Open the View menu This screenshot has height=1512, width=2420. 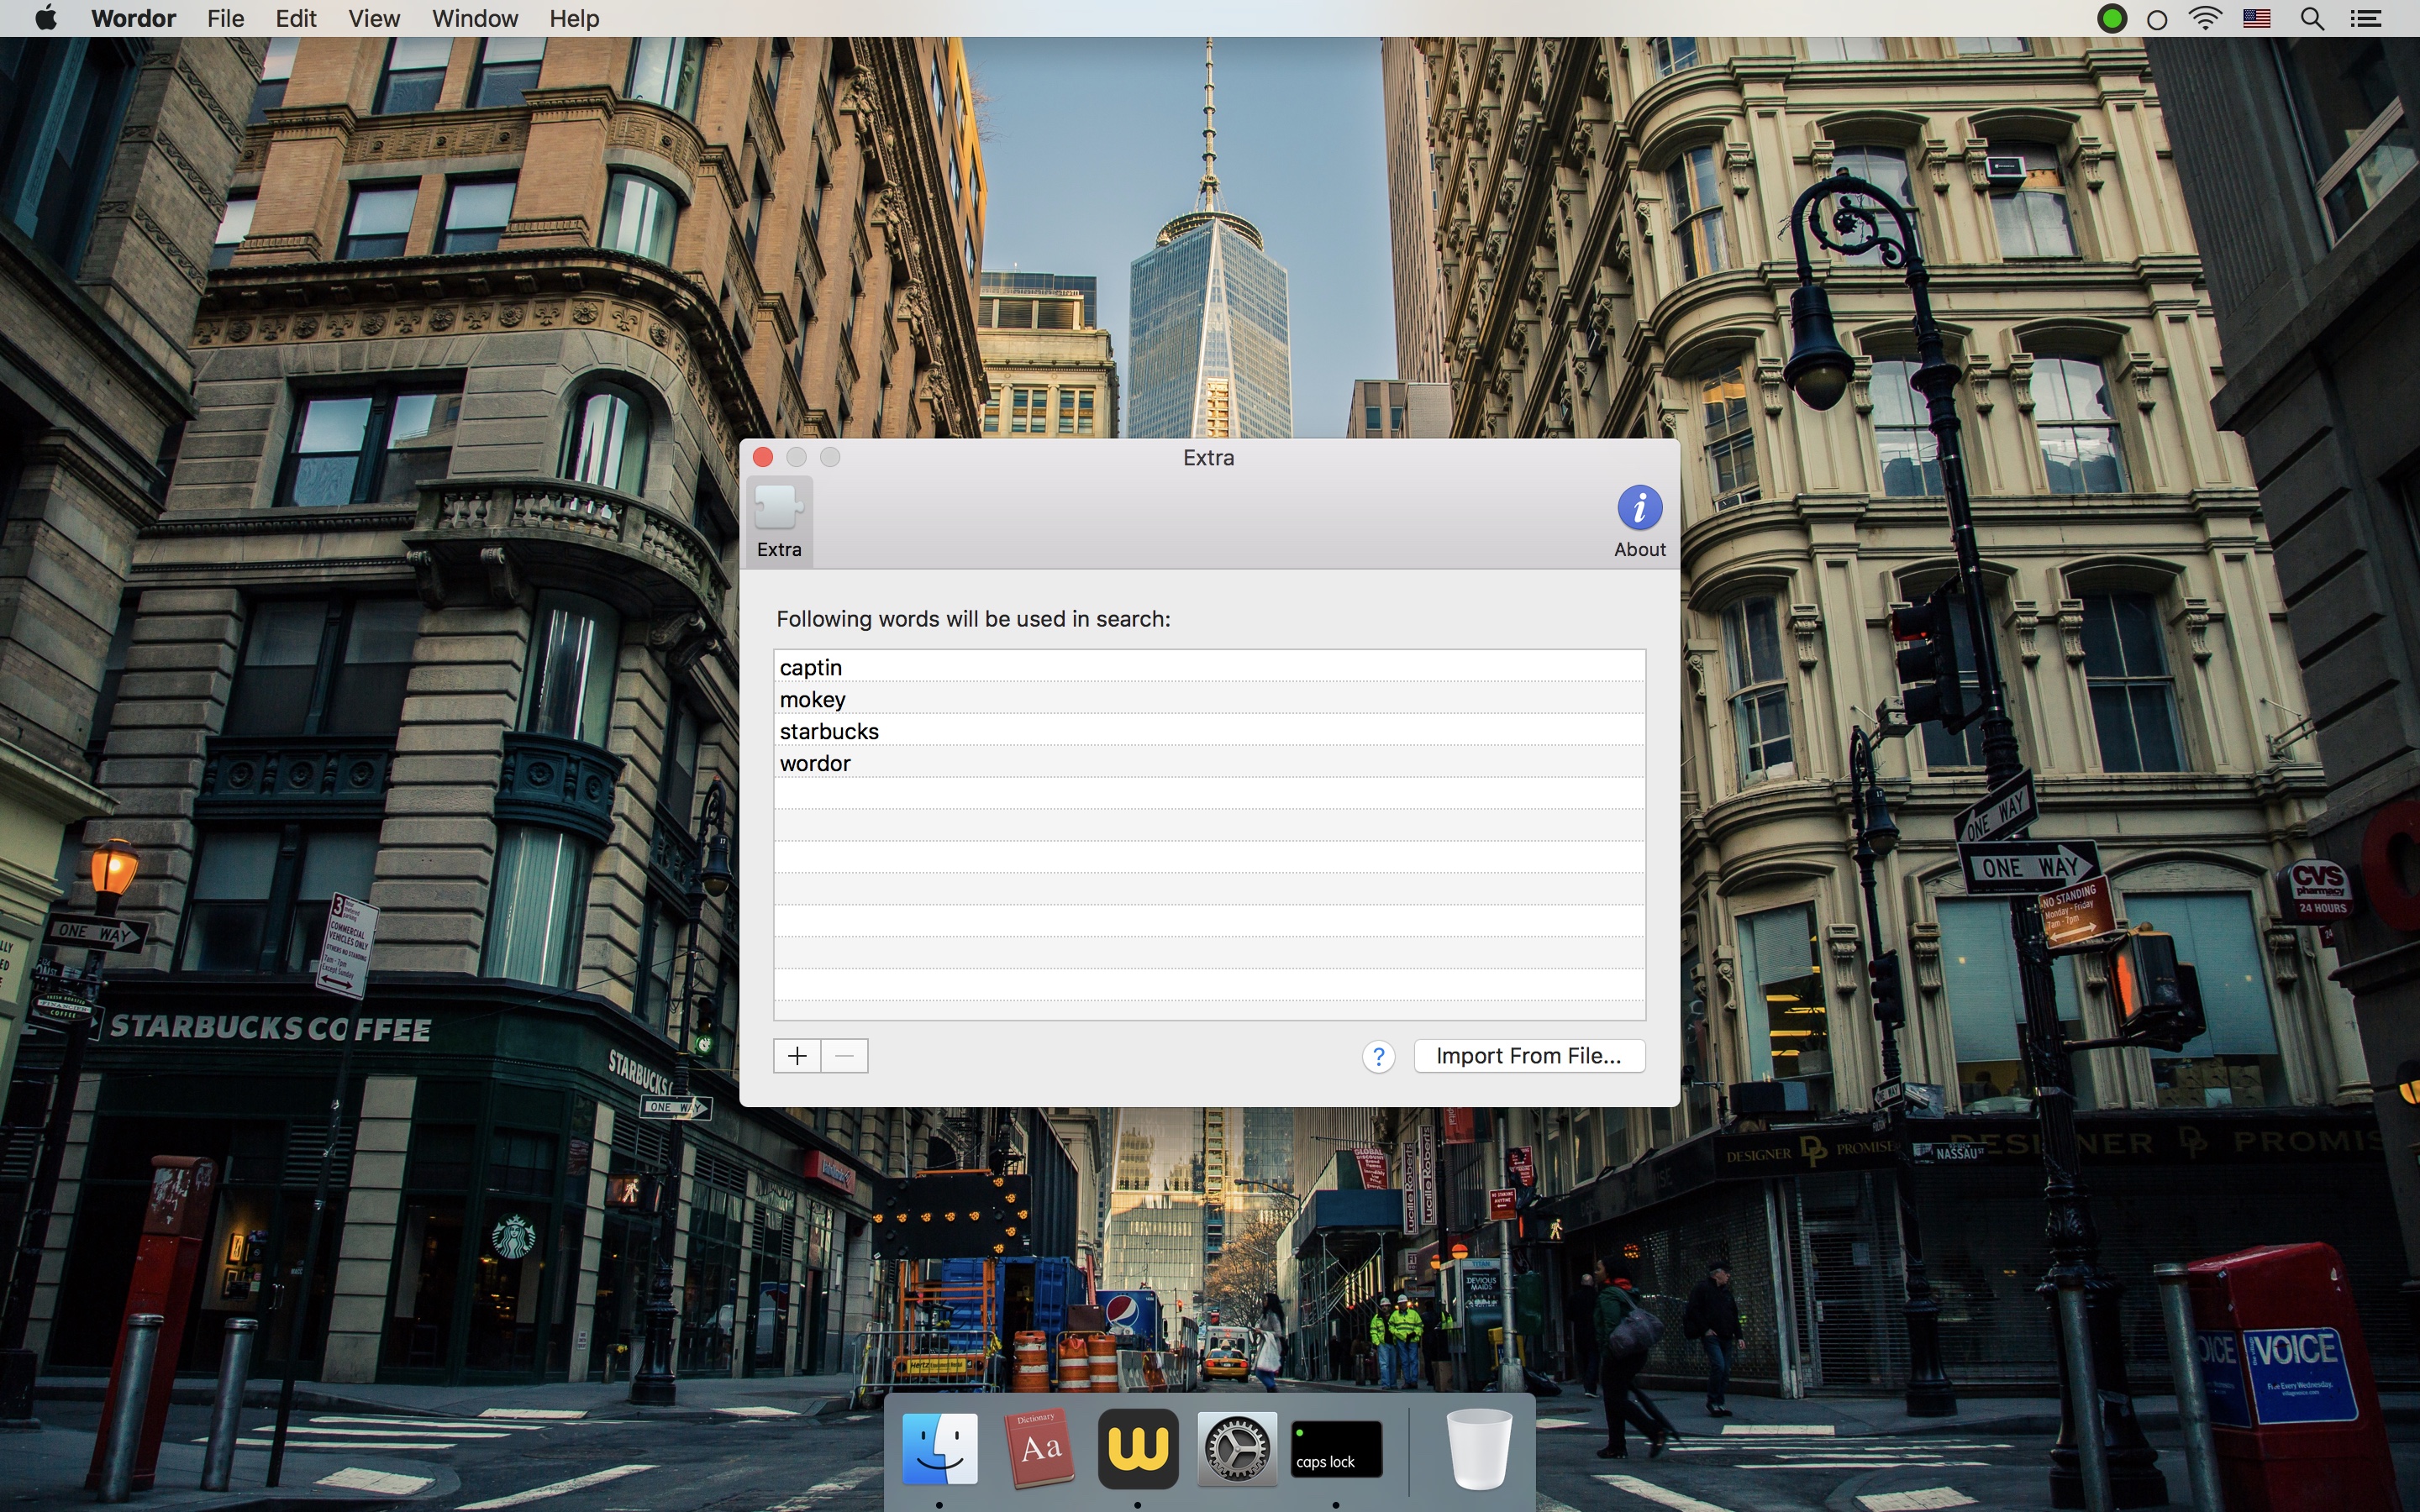coord(374,18)
